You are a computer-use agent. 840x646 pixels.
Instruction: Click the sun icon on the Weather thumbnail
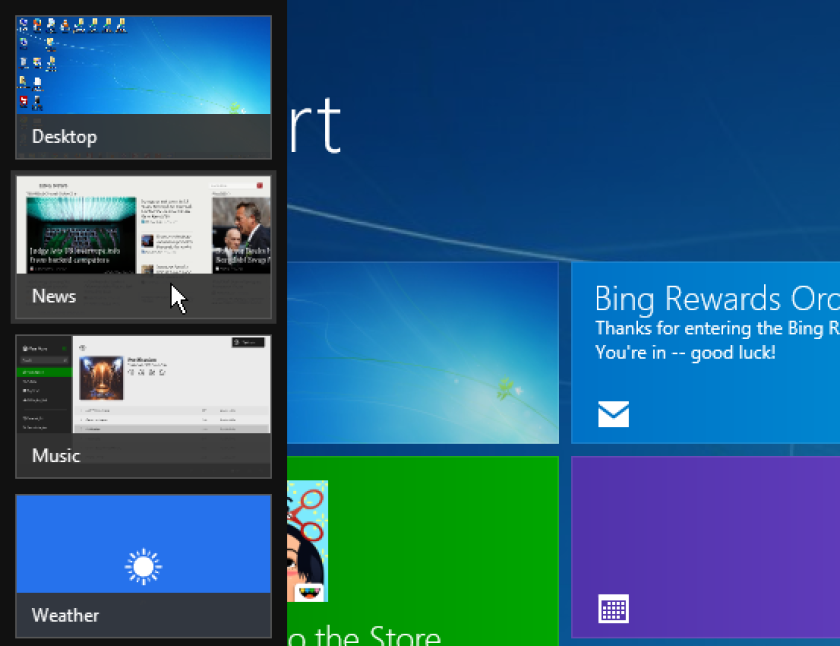(144, 566)
